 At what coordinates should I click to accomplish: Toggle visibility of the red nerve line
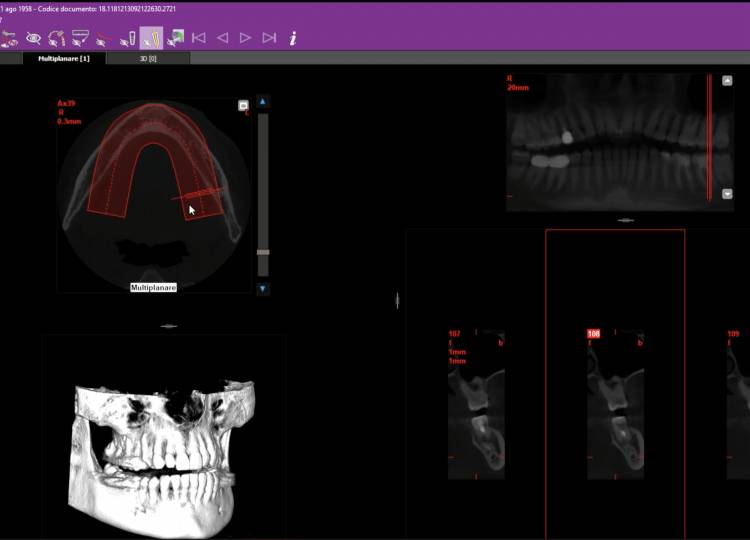103,38
